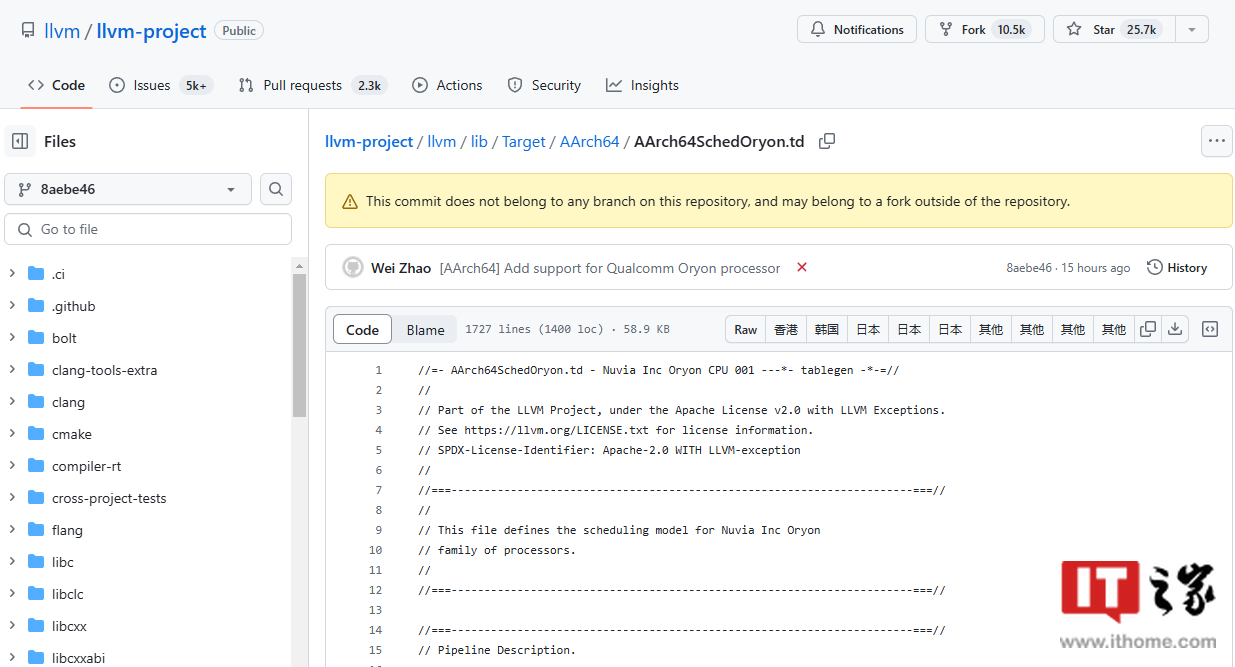Focus the Go to file search field

148,229
